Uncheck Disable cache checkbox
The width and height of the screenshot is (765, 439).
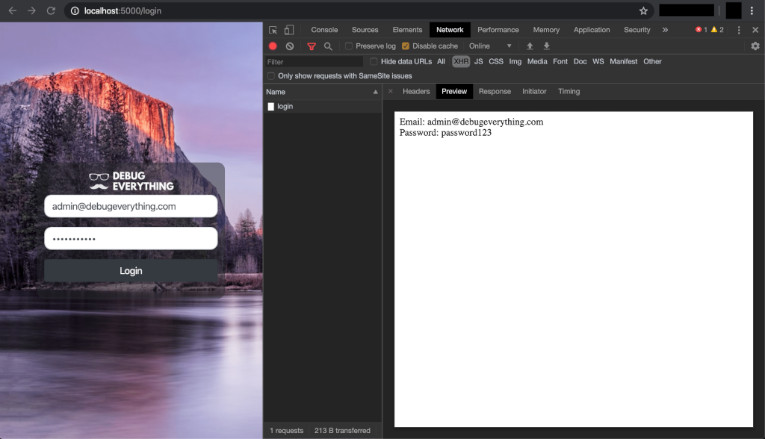[405, 46]
